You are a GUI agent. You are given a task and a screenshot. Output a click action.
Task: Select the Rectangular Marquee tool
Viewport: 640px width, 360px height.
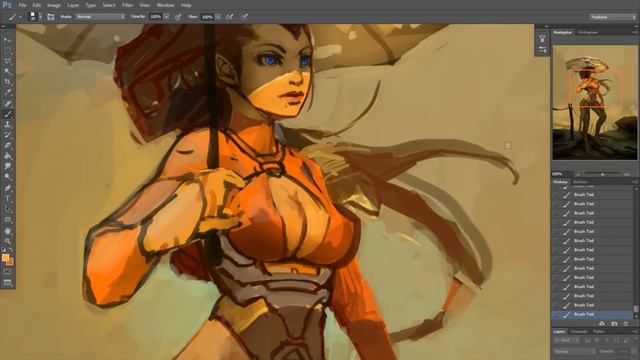[x=7, y=50]
